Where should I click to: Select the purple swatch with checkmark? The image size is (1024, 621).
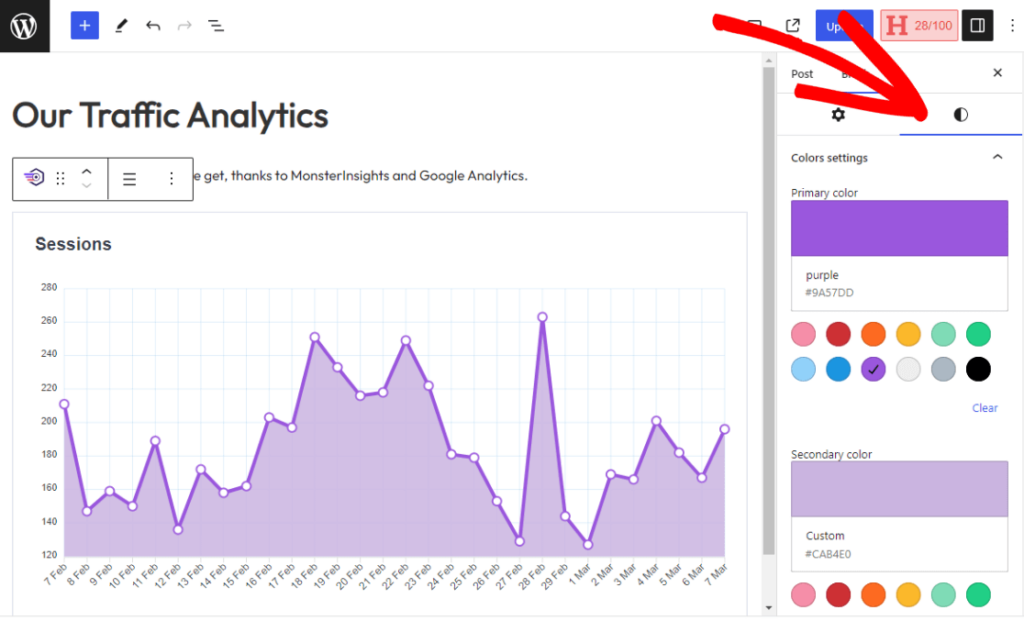coord(873,369)
